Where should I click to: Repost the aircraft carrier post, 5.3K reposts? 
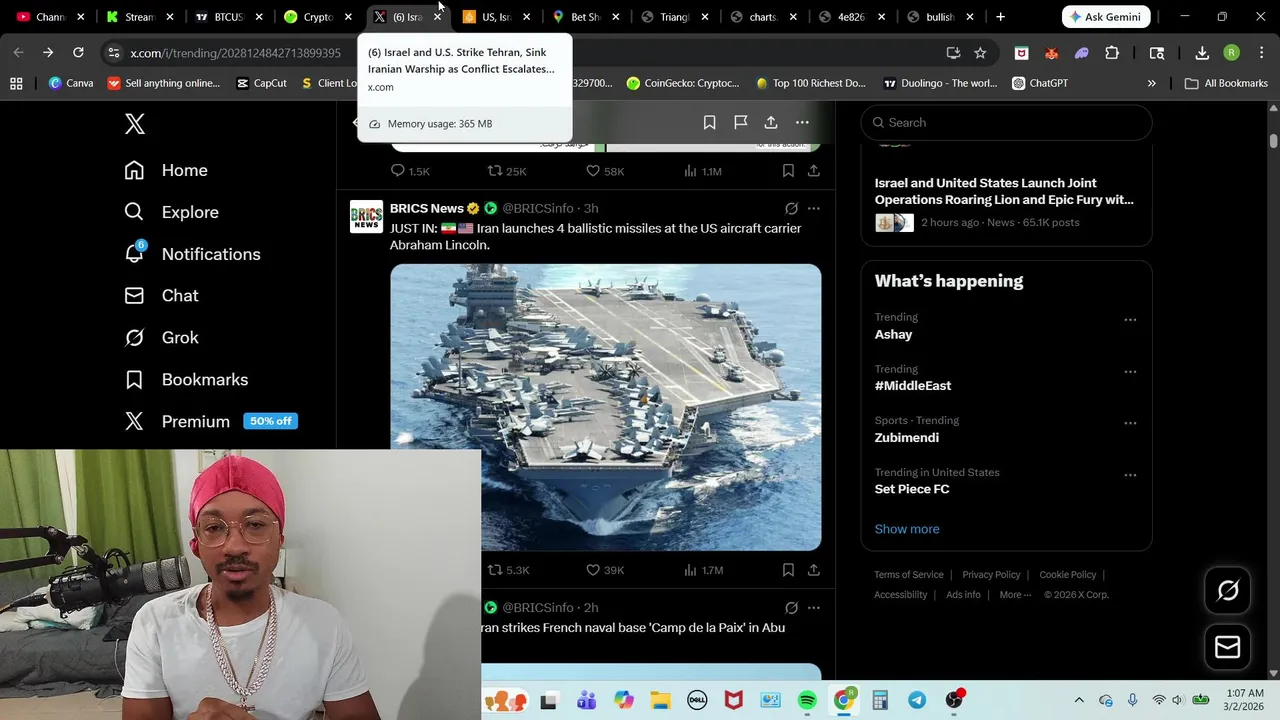(x=508, y=570)
